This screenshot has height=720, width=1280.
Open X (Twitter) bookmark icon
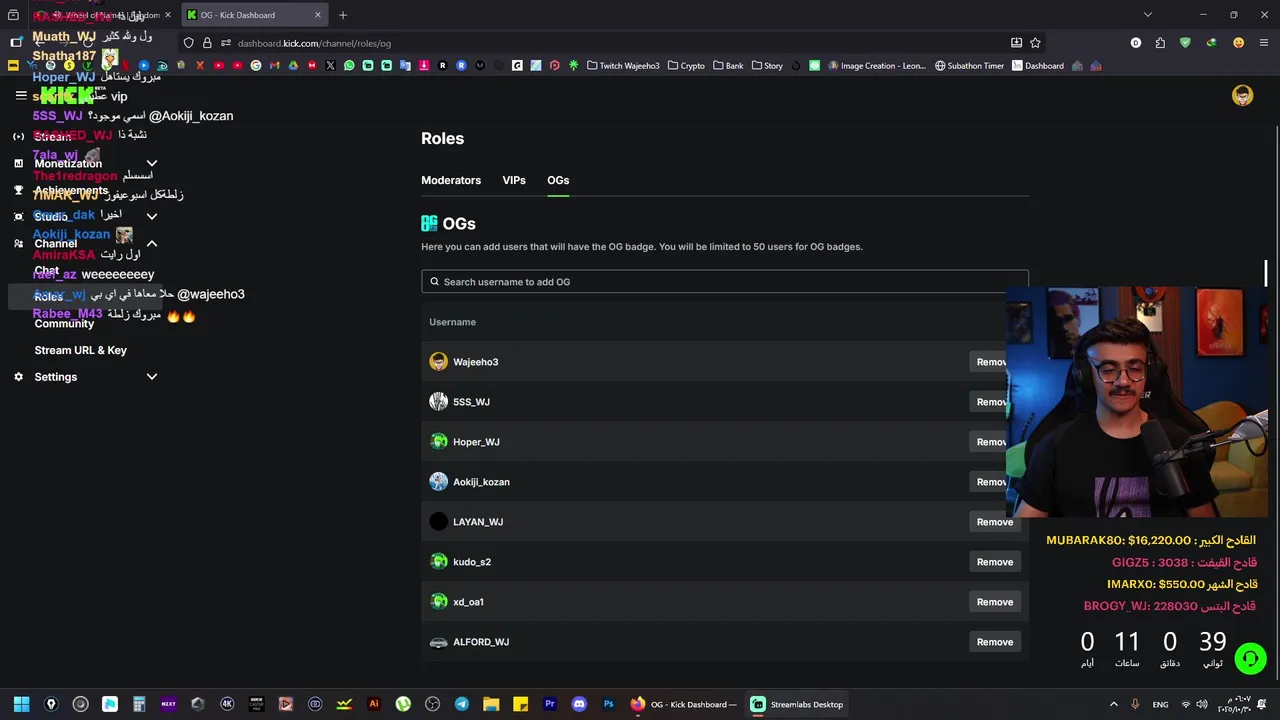(x=330, y=66)
